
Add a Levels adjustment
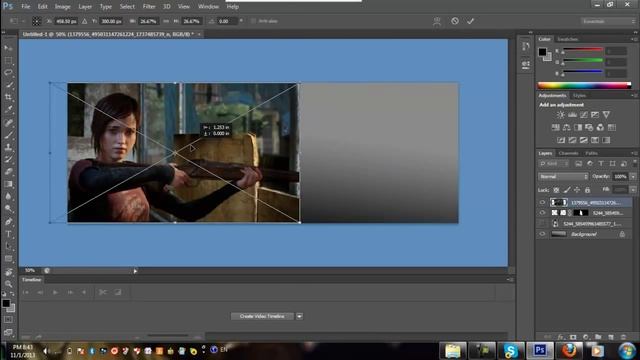[572, 115]
